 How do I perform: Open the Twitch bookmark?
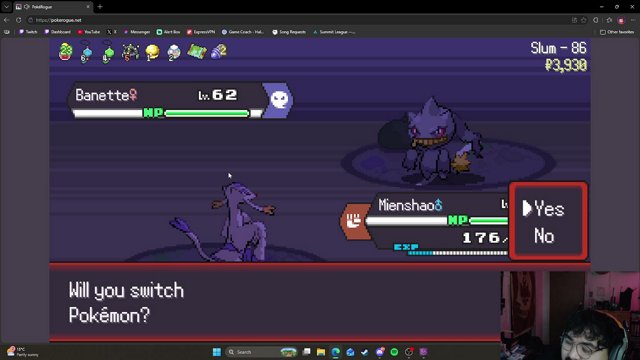coord(28,32)
